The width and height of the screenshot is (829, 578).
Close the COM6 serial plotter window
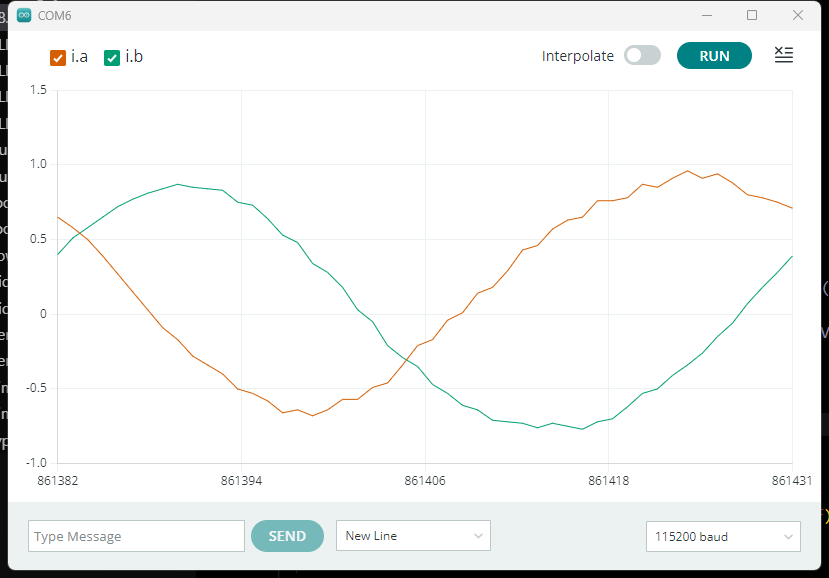[x=797, y=16]
